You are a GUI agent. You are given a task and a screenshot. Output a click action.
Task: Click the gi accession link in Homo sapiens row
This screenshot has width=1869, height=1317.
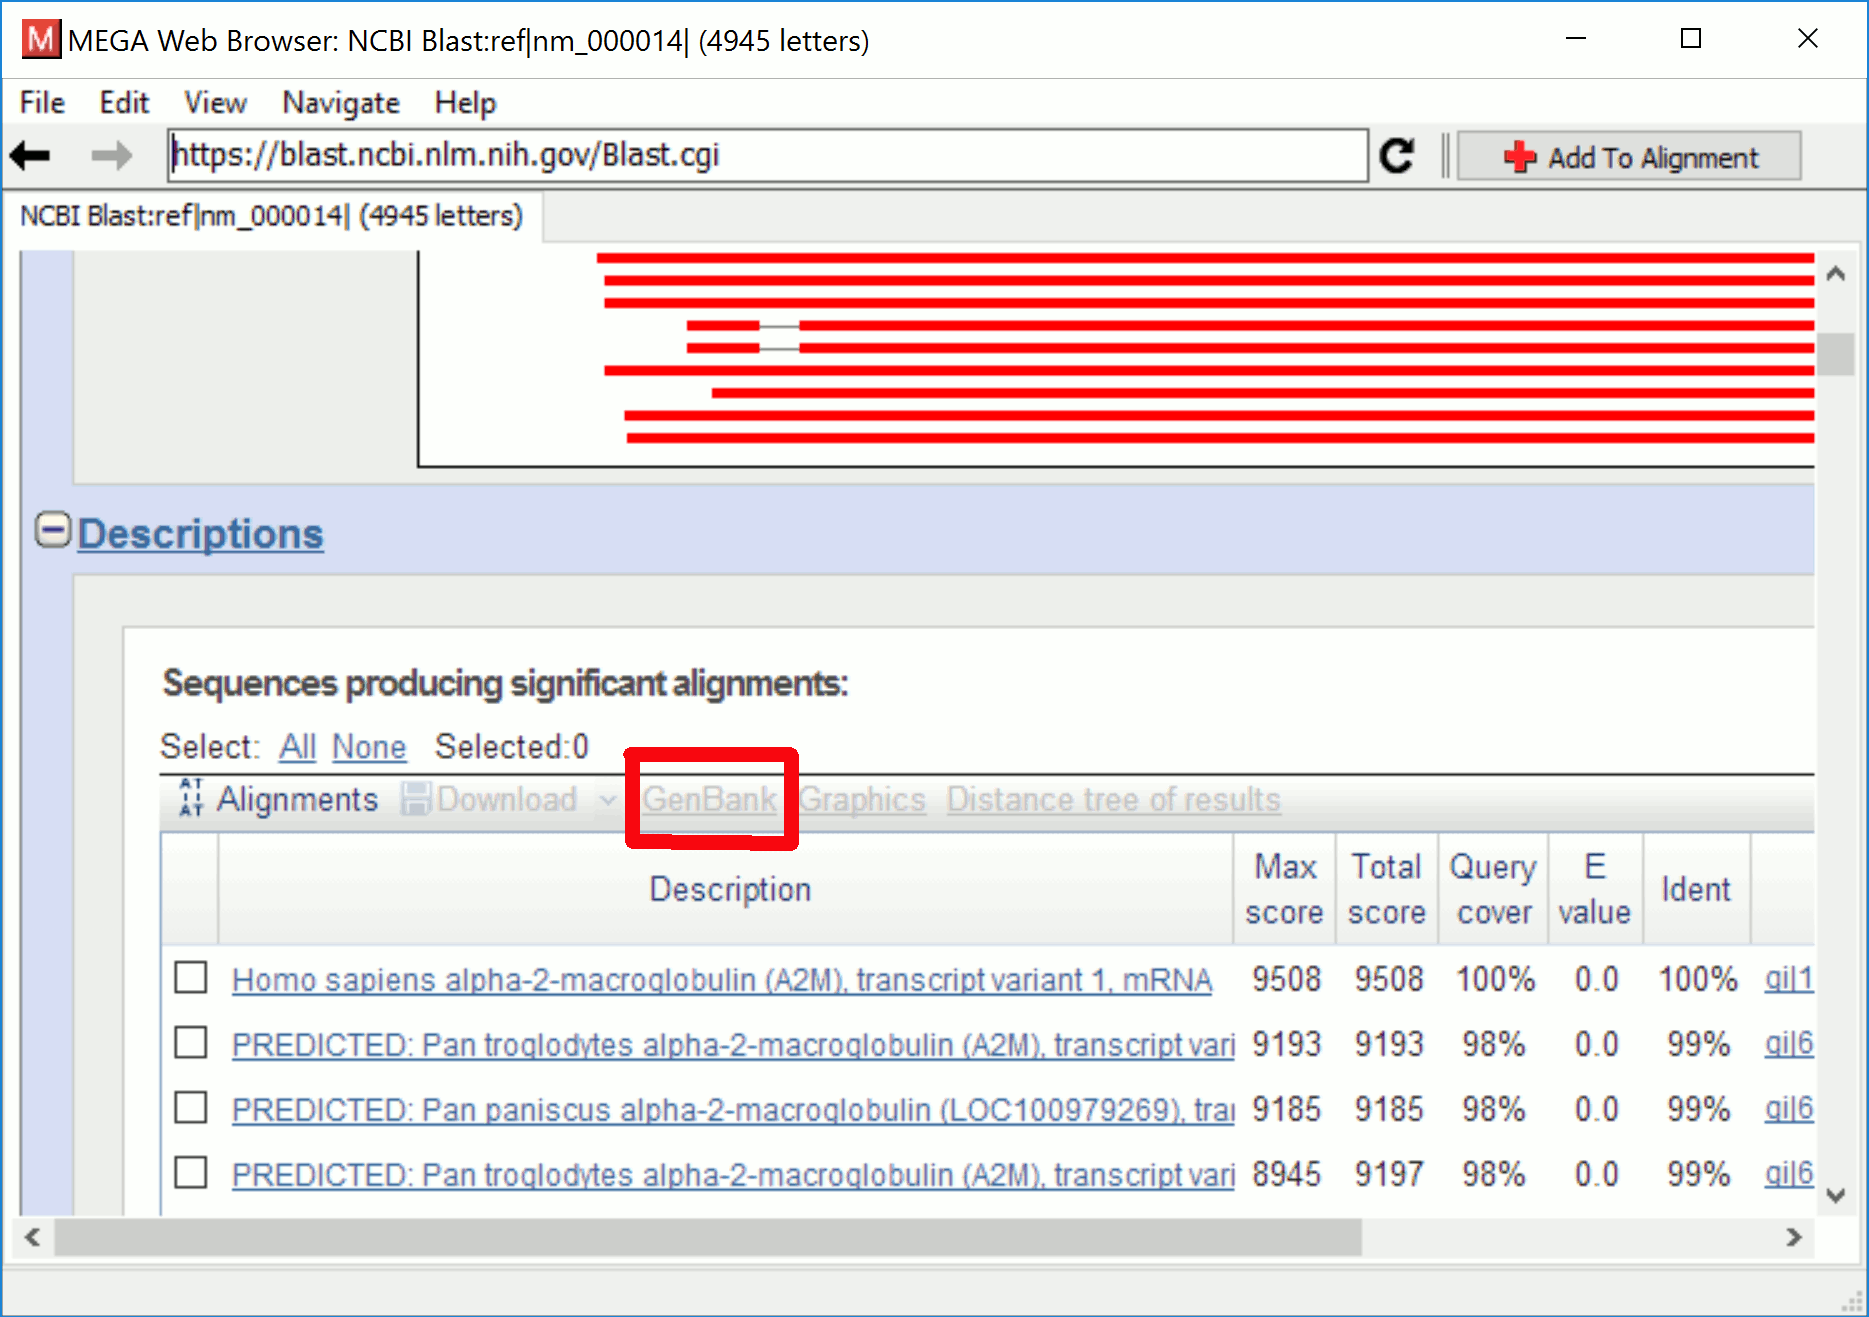click(1789, 979)
